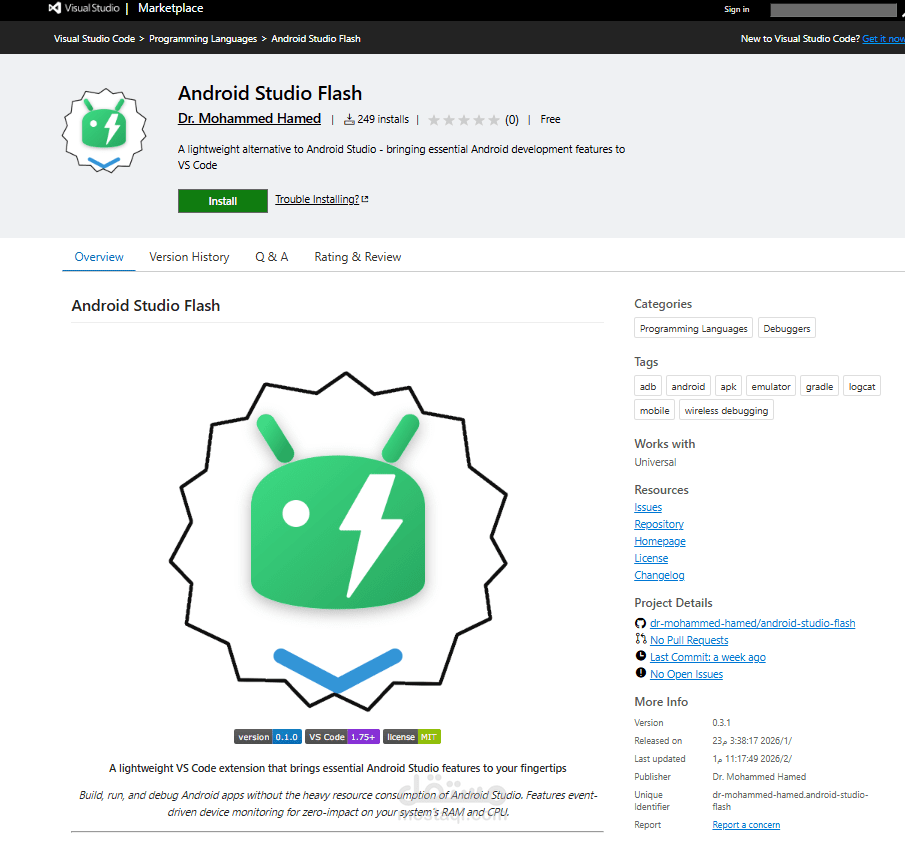Open the Changelog link under Resources
The height and width of the screenshot is (841, 905).
pyautogui.click(x=659, y=575)
